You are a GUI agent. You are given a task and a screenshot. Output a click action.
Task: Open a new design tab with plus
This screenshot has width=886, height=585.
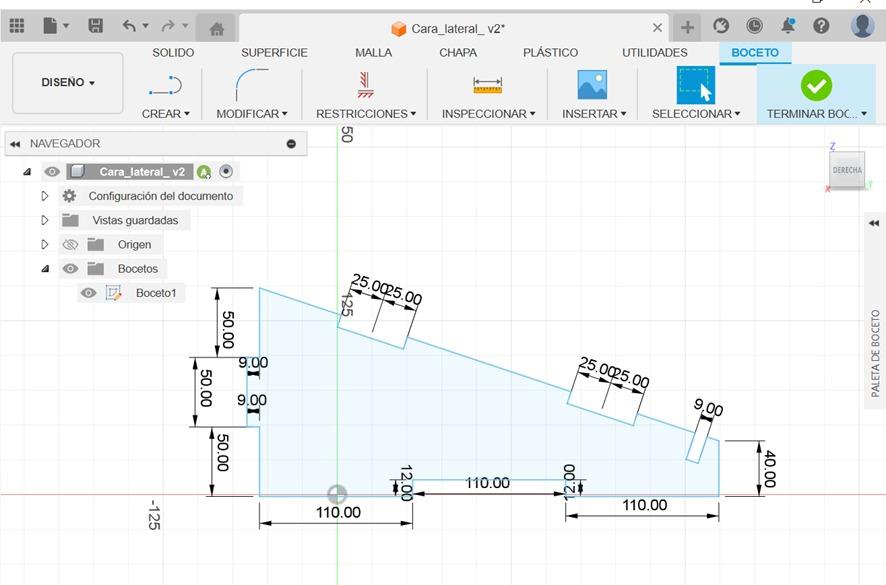click(687, 27)
